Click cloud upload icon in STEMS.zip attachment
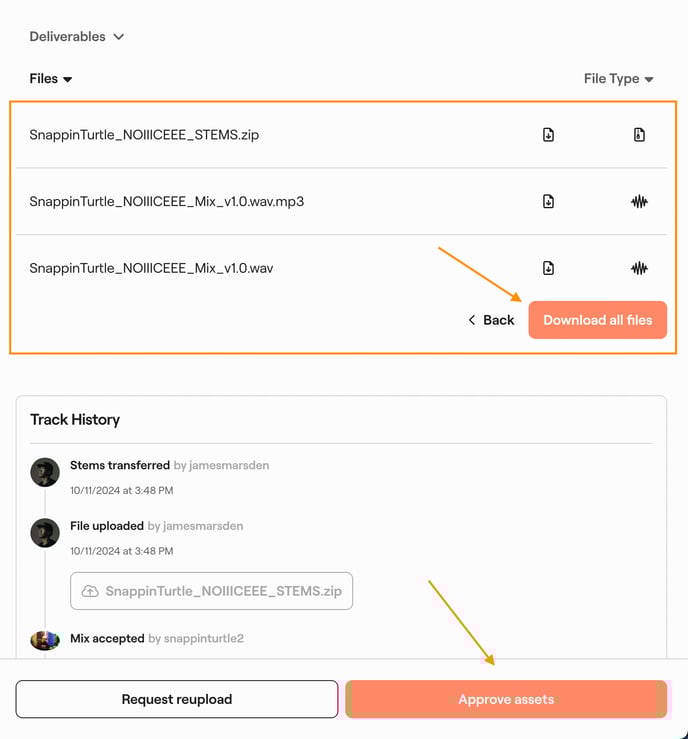688x739 pixels. tap(90, 591)
